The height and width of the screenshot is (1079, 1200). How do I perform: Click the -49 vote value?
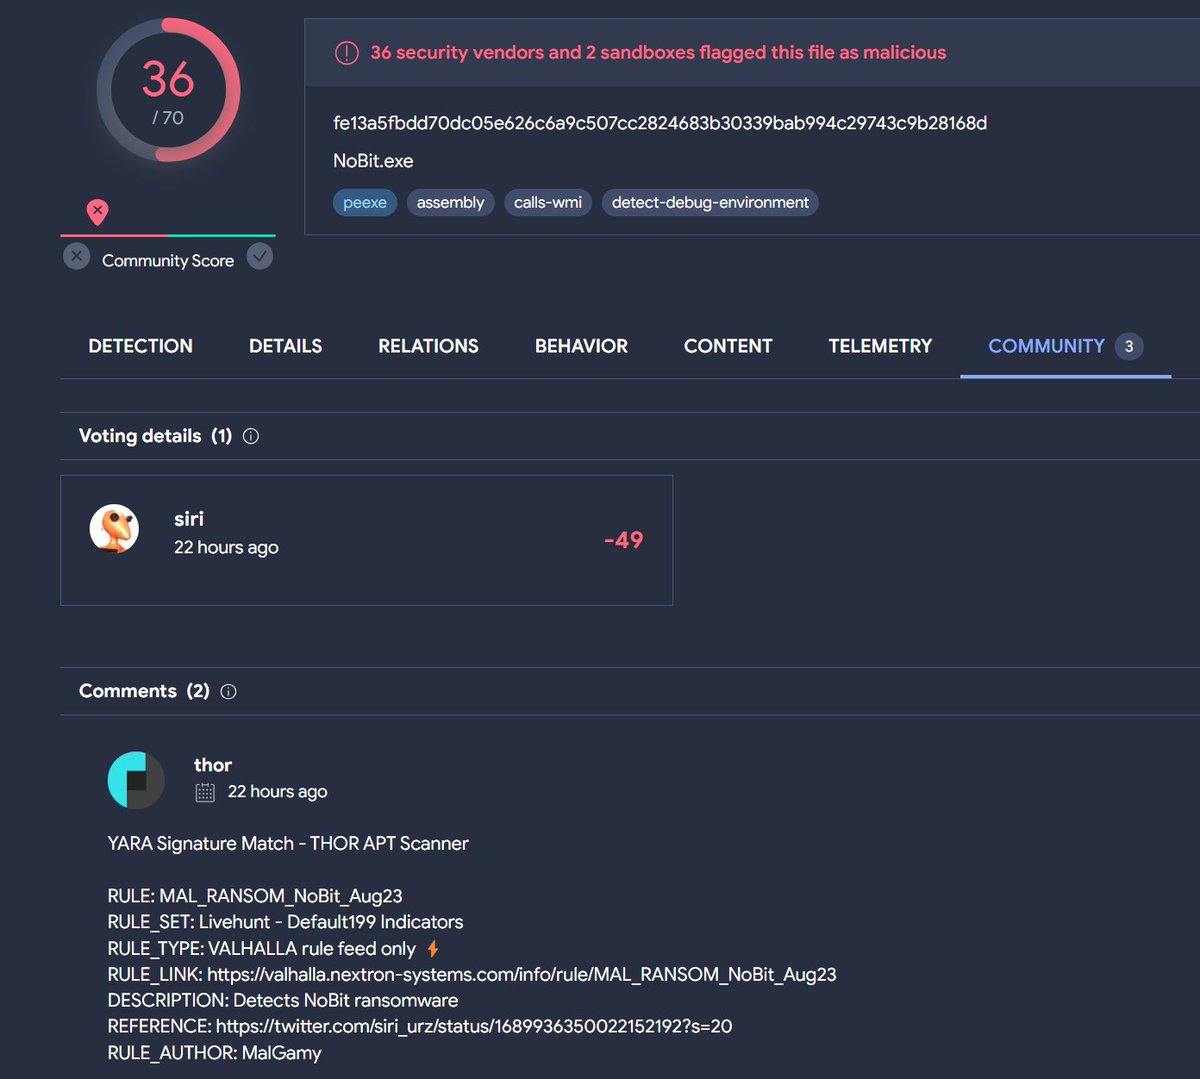pyautogui.click(x=624, y=540)
